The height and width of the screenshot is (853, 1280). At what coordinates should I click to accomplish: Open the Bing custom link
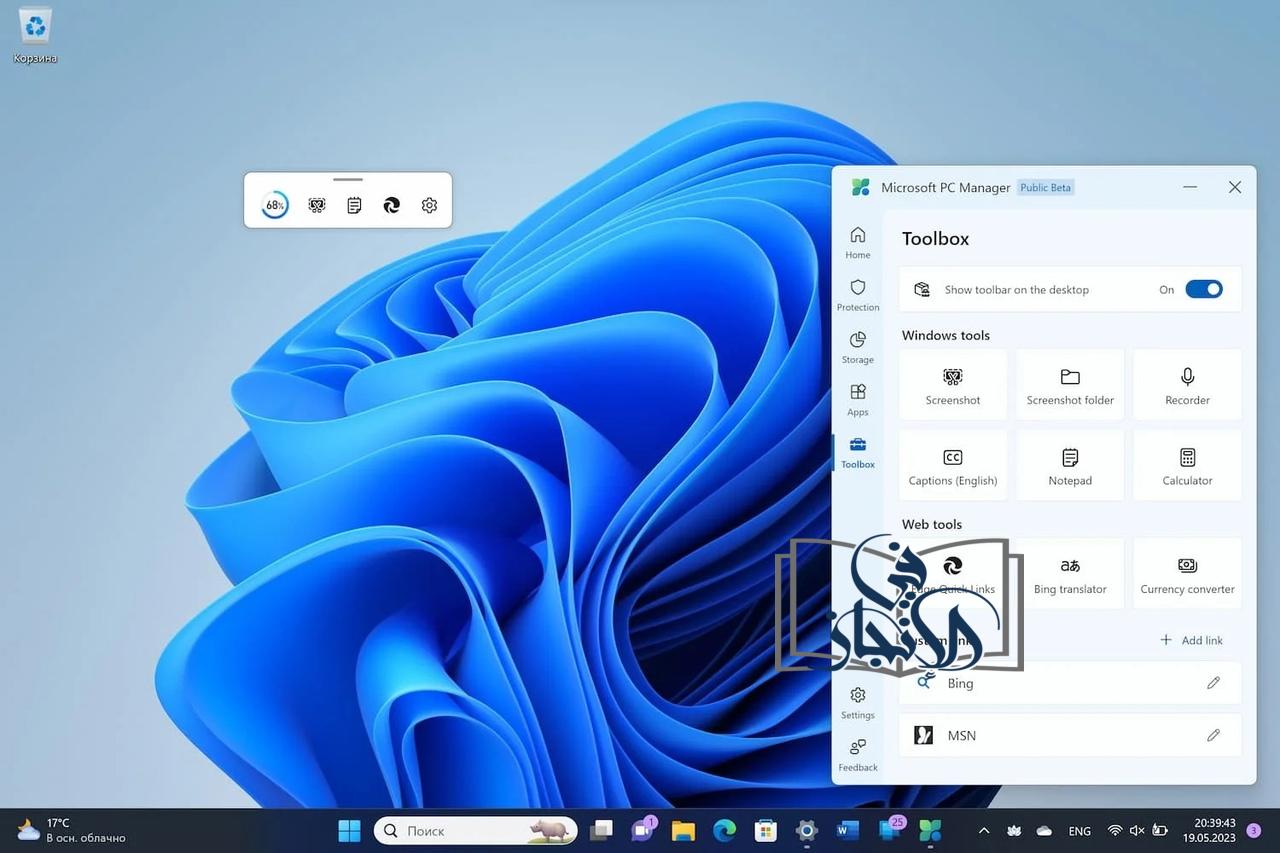[1070, 683]
